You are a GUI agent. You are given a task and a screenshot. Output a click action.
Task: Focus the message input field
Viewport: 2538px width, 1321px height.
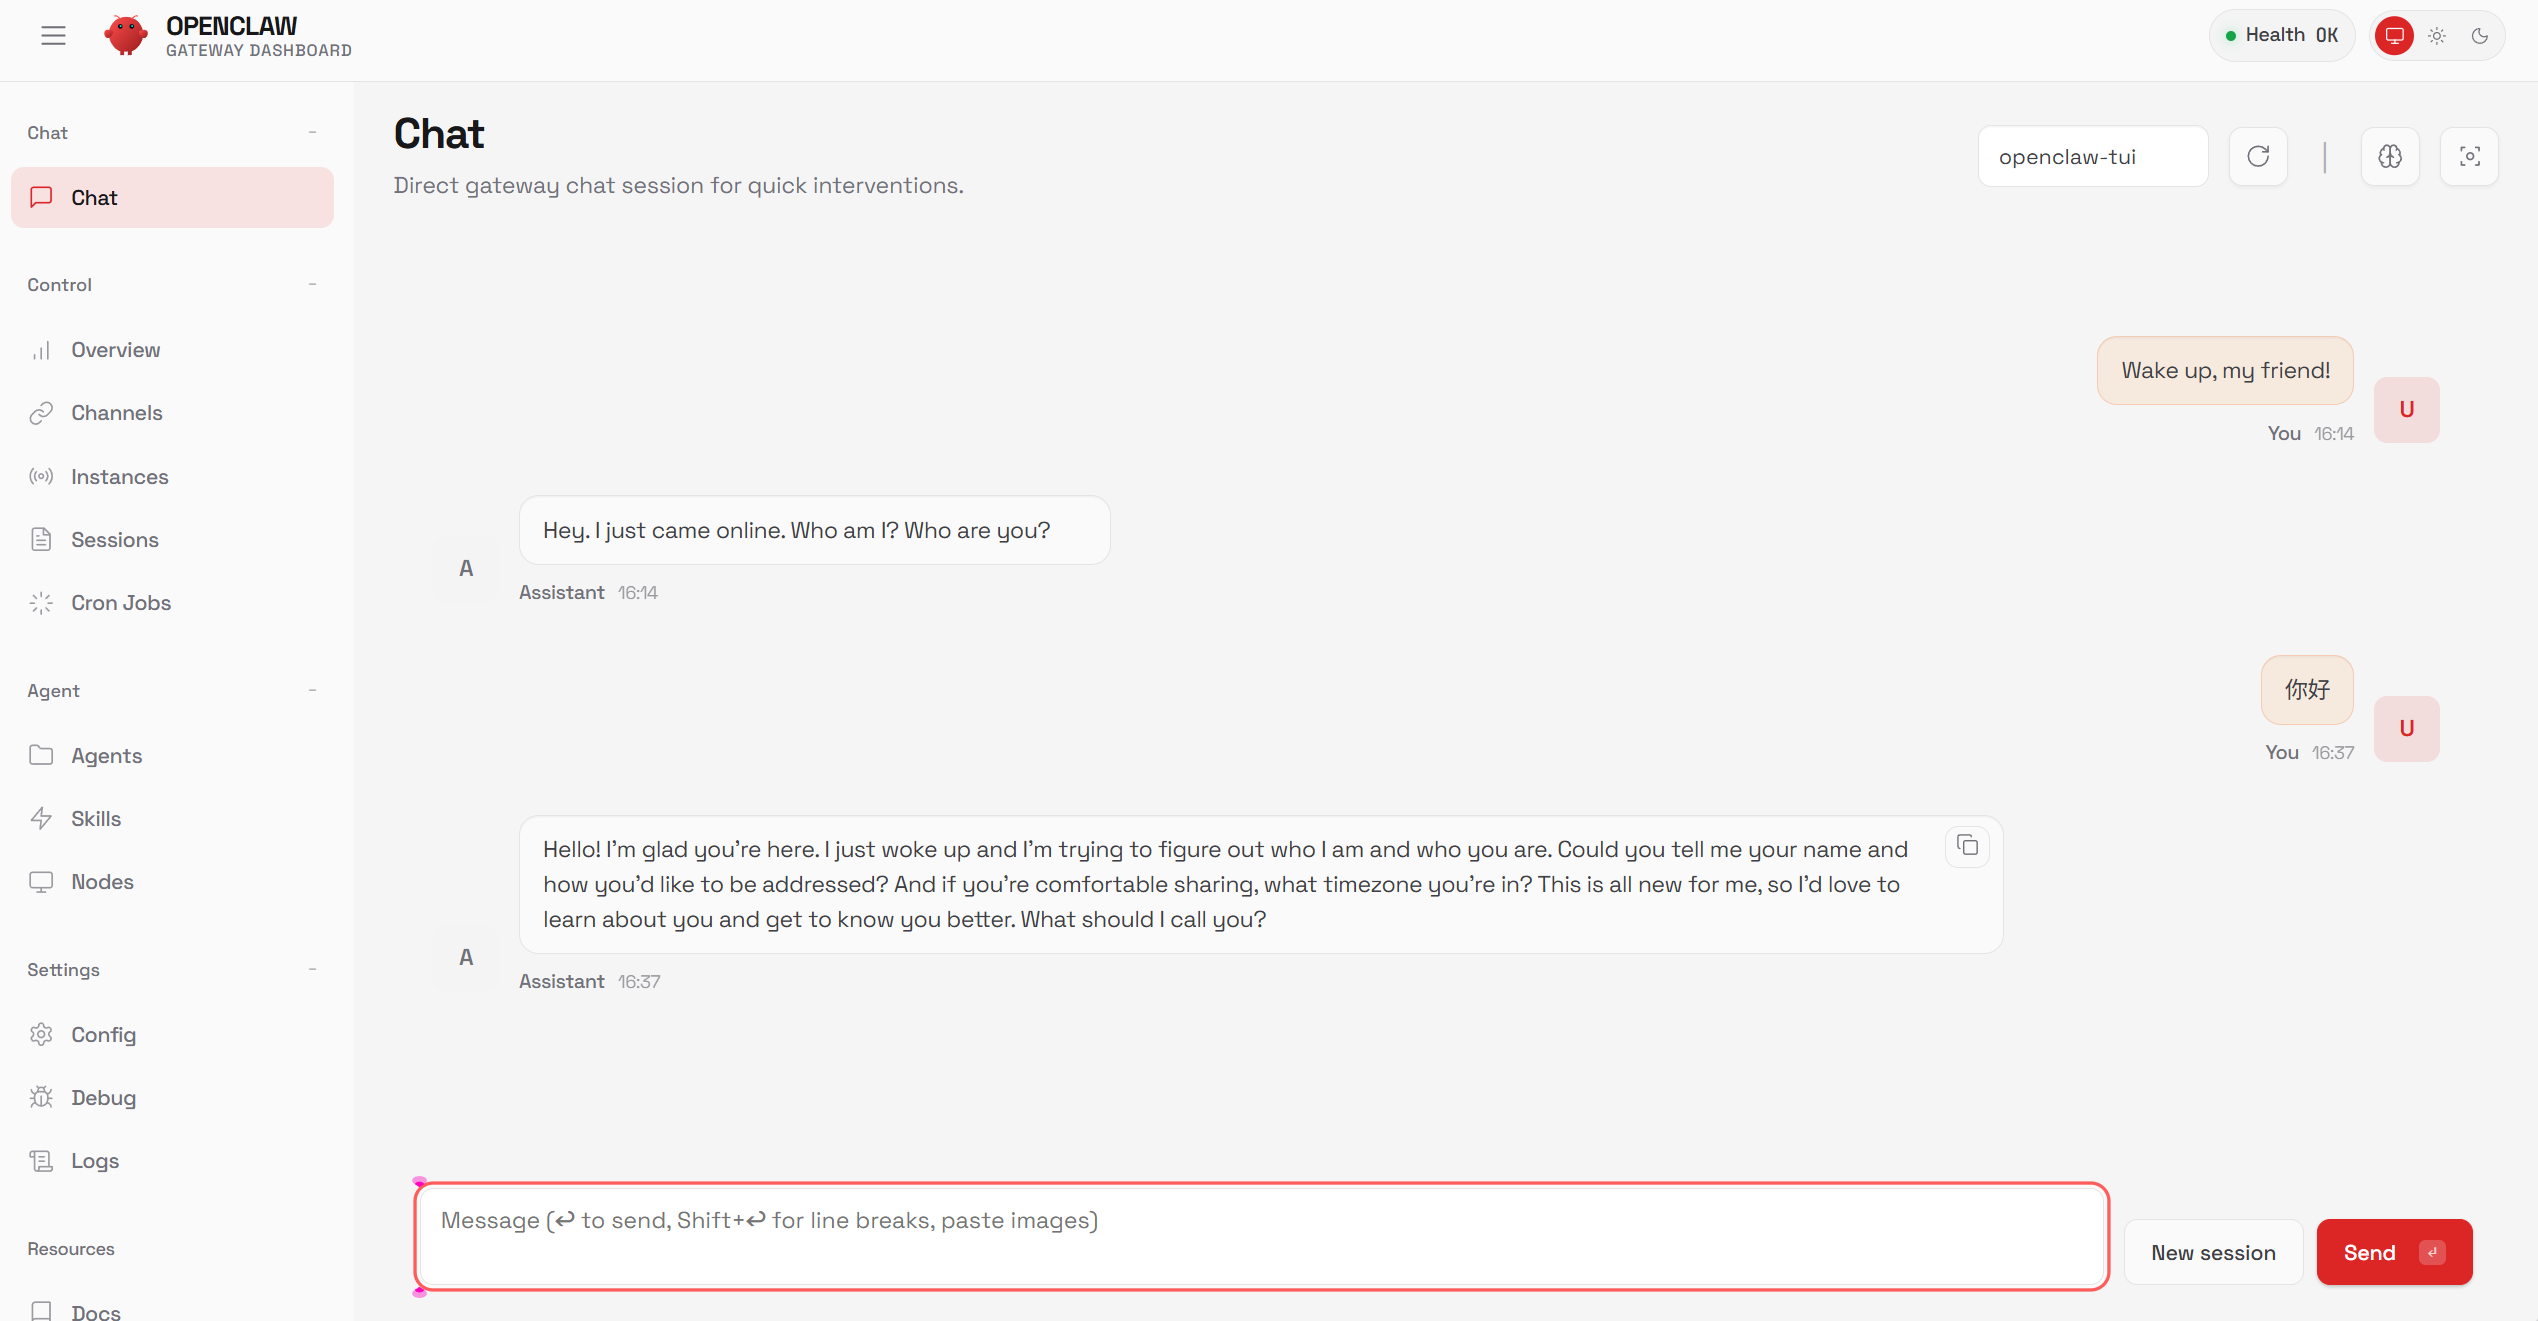point(1260,1236)
